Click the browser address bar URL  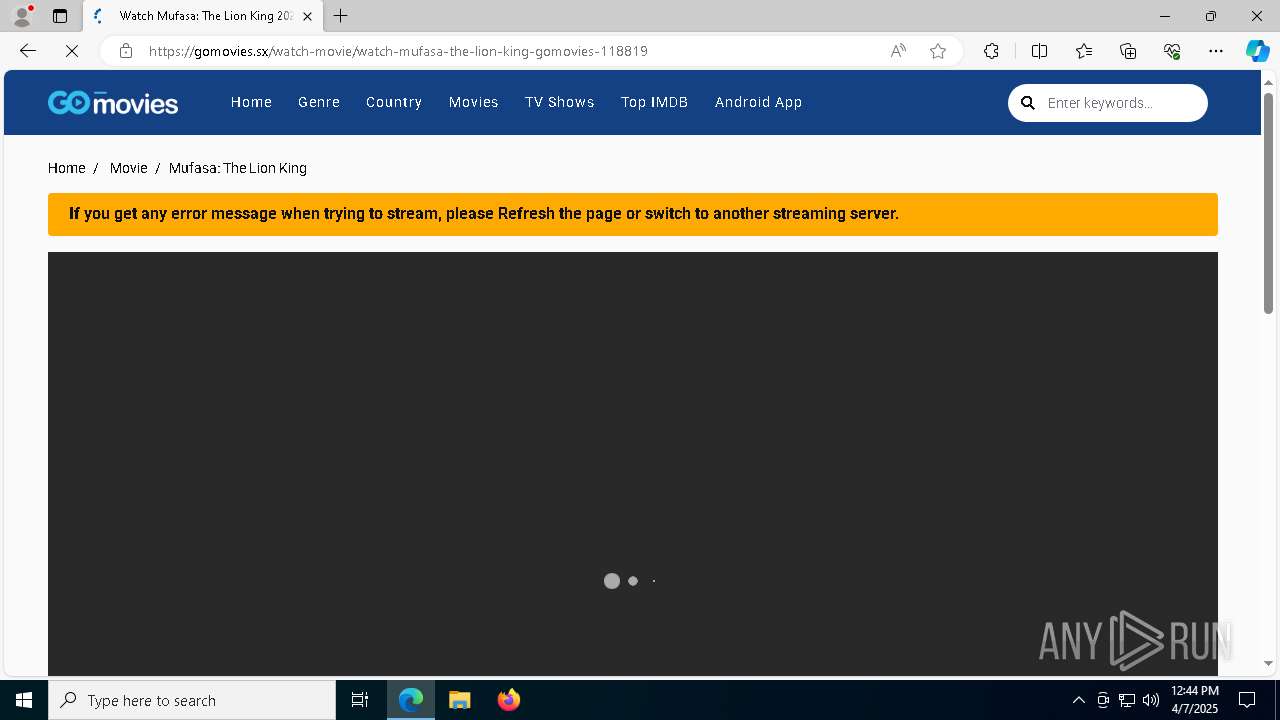tap(399, 51)
